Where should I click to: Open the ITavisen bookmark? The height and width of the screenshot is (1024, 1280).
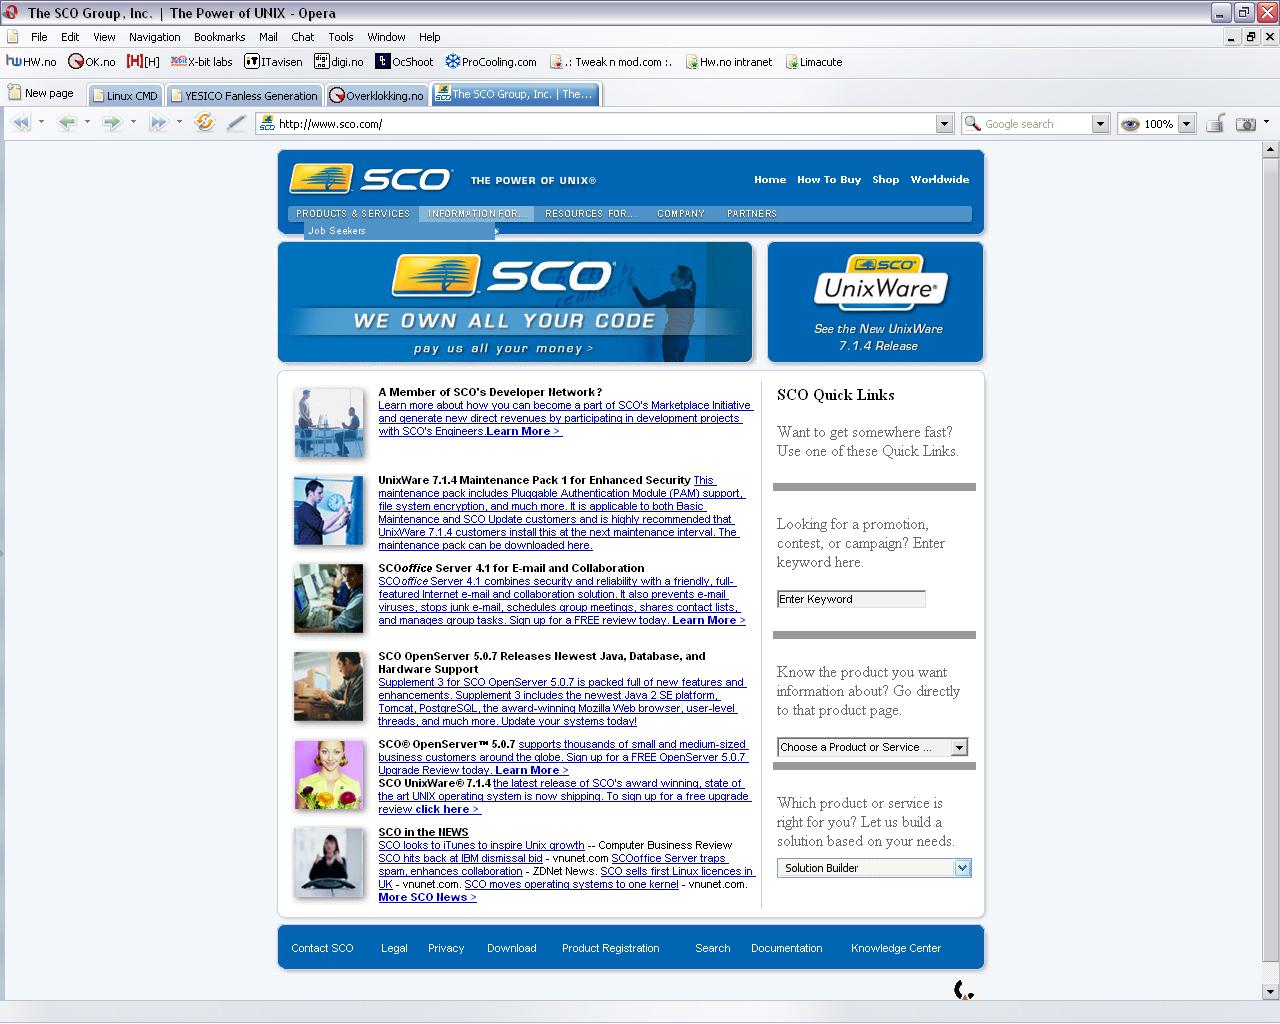pos(273,62)
